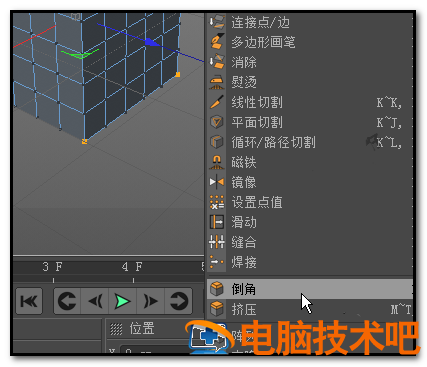Click the 线性切割 knife icon
427x367 pixels.
pos(217,102)
